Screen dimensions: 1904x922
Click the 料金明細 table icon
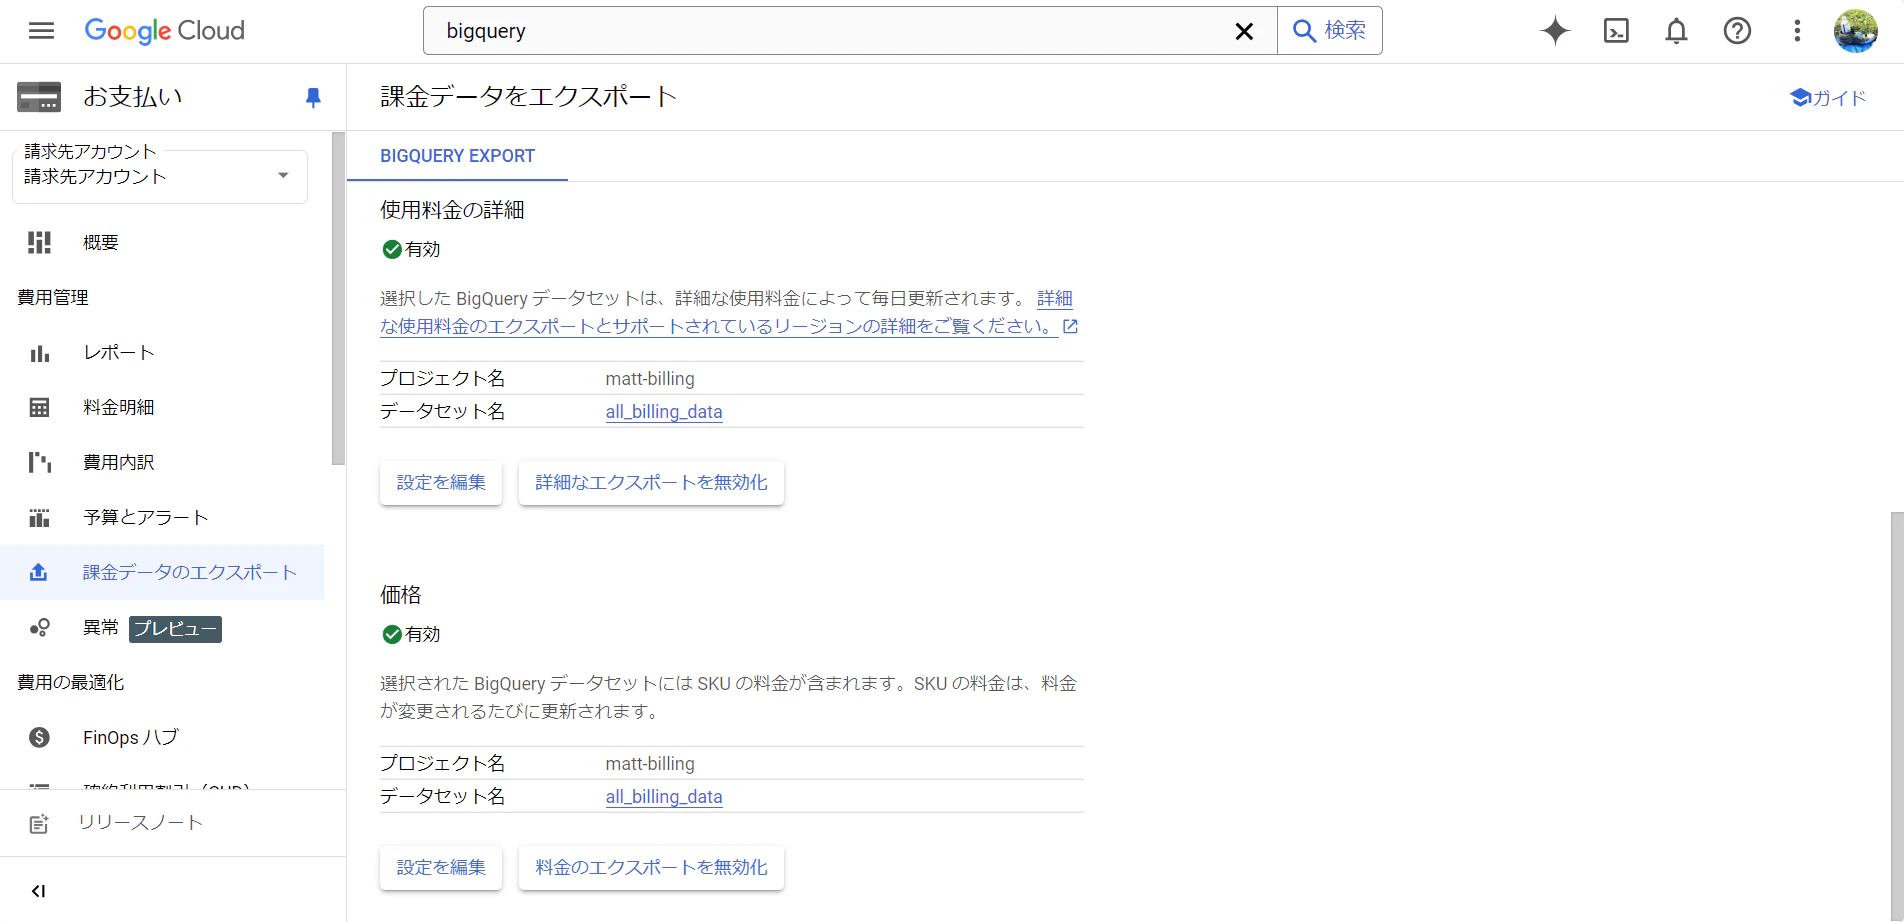pyautogui.click(x=39, y=407)
